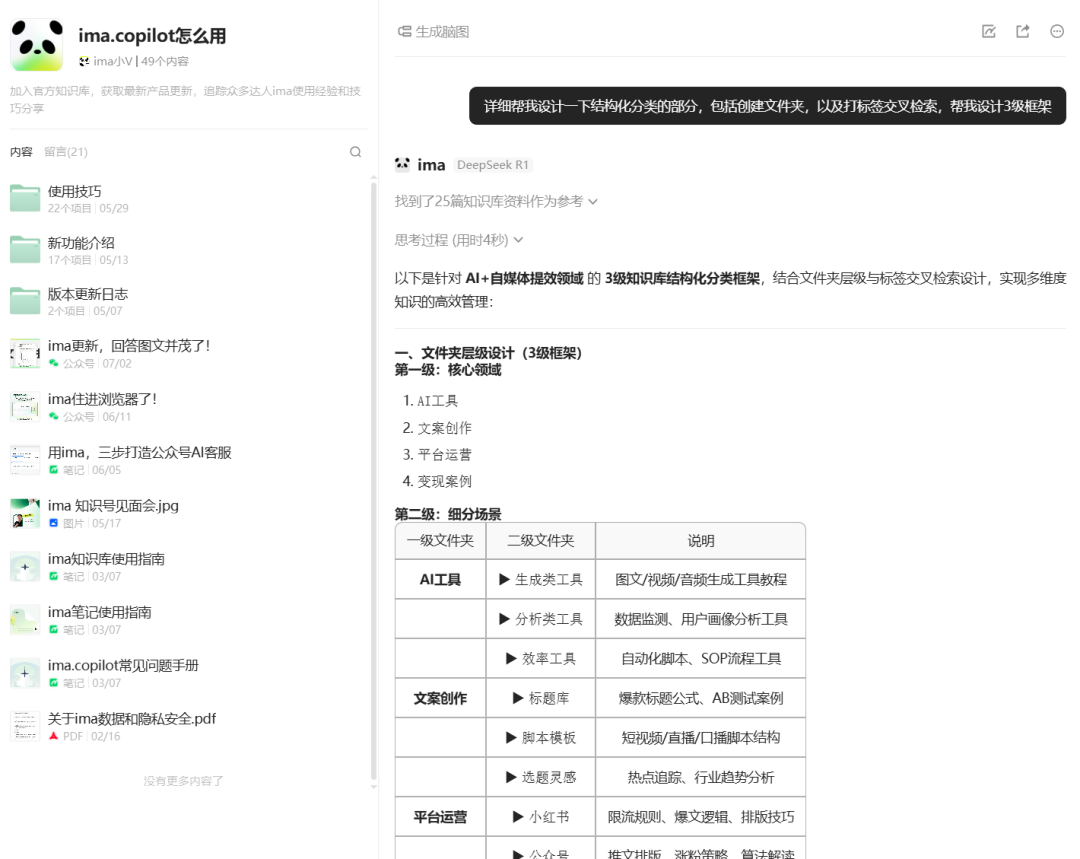The width and height of the screenshot is (1080, 859).
Task: Click the triangle before 脚本模板
Action: pyautogui.click(x=511, y=738)
